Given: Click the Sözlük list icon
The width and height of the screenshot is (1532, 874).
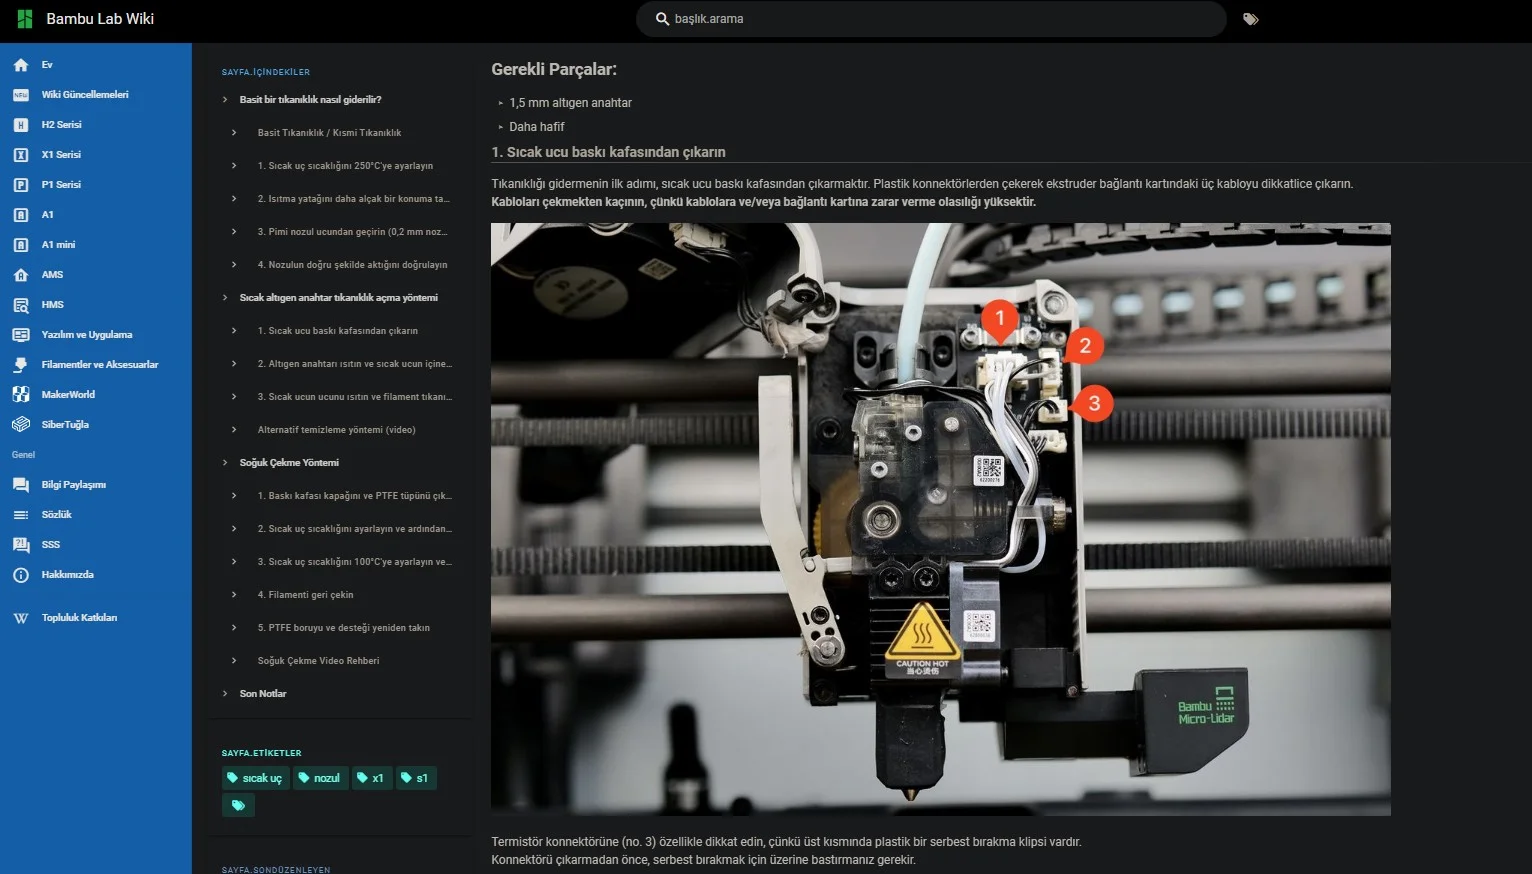Looking at the screenshot, I should (21, 515).
